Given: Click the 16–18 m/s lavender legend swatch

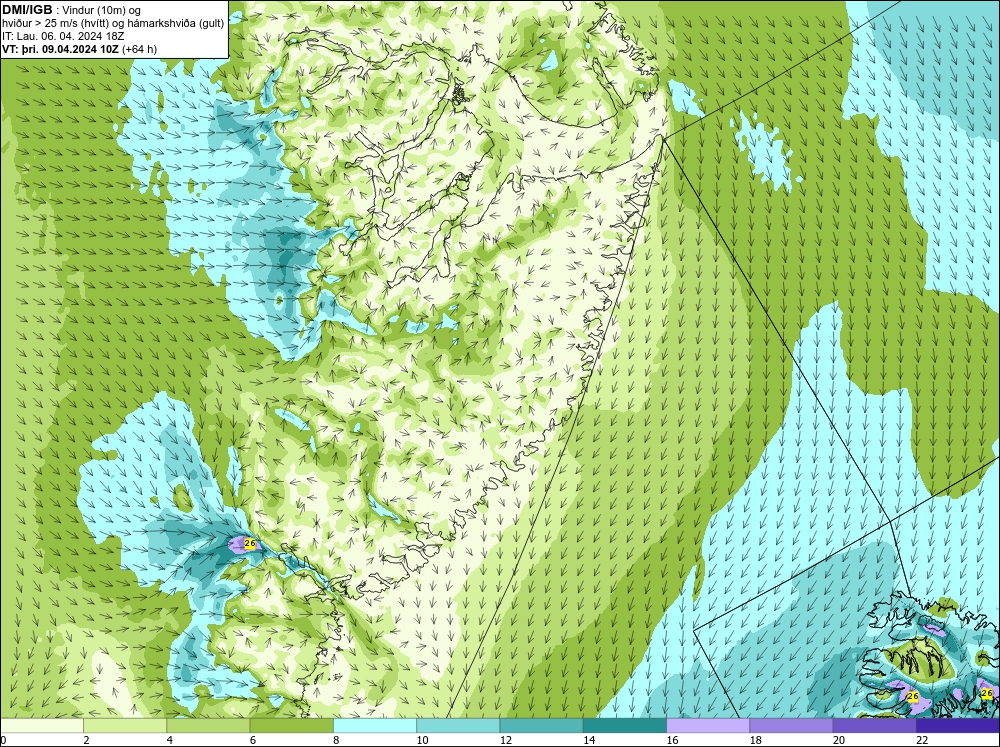Looking at the screenshot, I should pyautogui.click(x=708, y=726).
